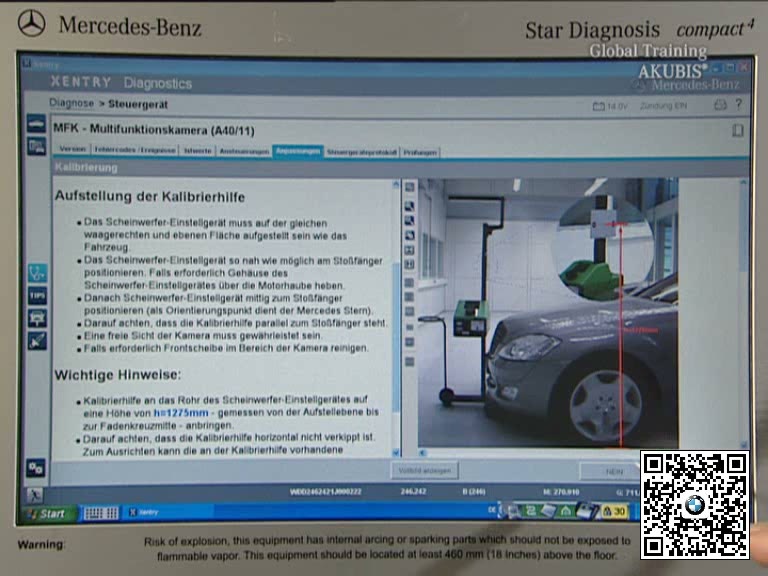This screenshot has height=576, width=768.
Task: Click the Vollbild anzeigen button
Action: pos(425,471)
